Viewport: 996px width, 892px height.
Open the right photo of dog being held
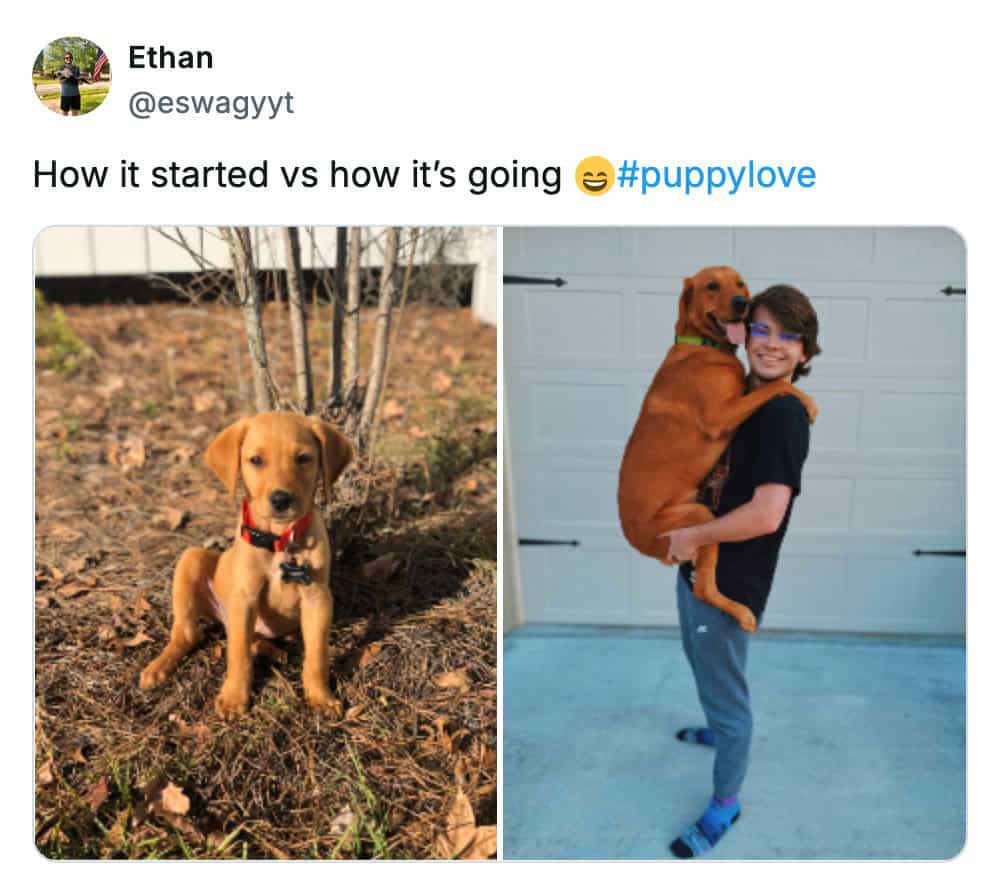click(734, 543)
